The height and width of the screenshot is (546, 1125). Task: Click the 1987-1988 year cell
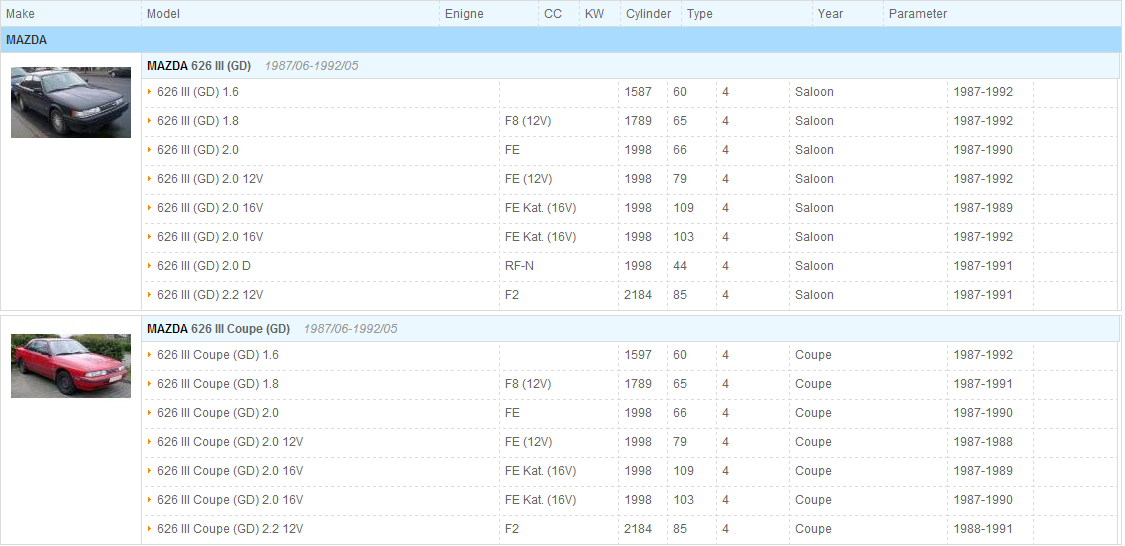(x=983, y=442)
